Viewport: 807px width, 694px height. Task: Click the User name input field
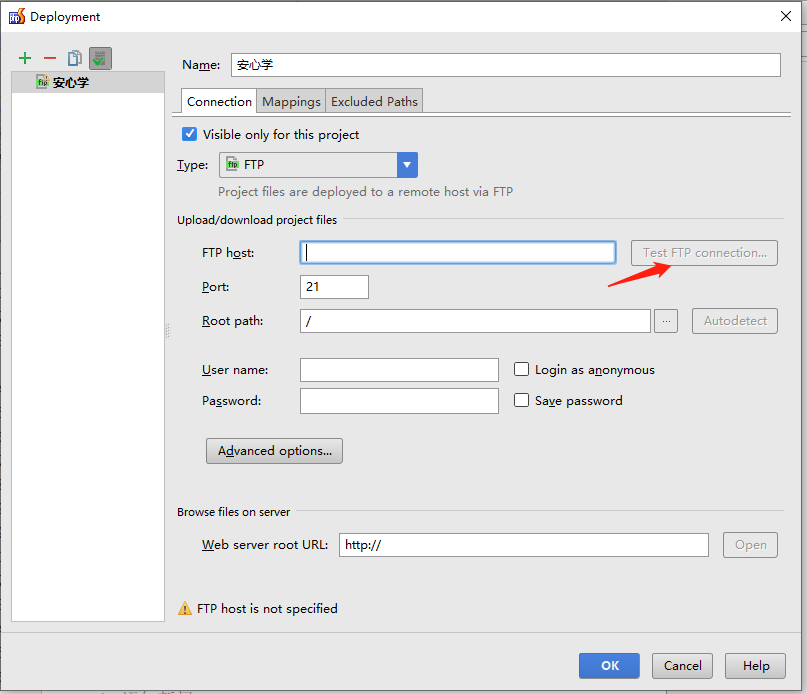pyautogui.click(x=399, y=370)
